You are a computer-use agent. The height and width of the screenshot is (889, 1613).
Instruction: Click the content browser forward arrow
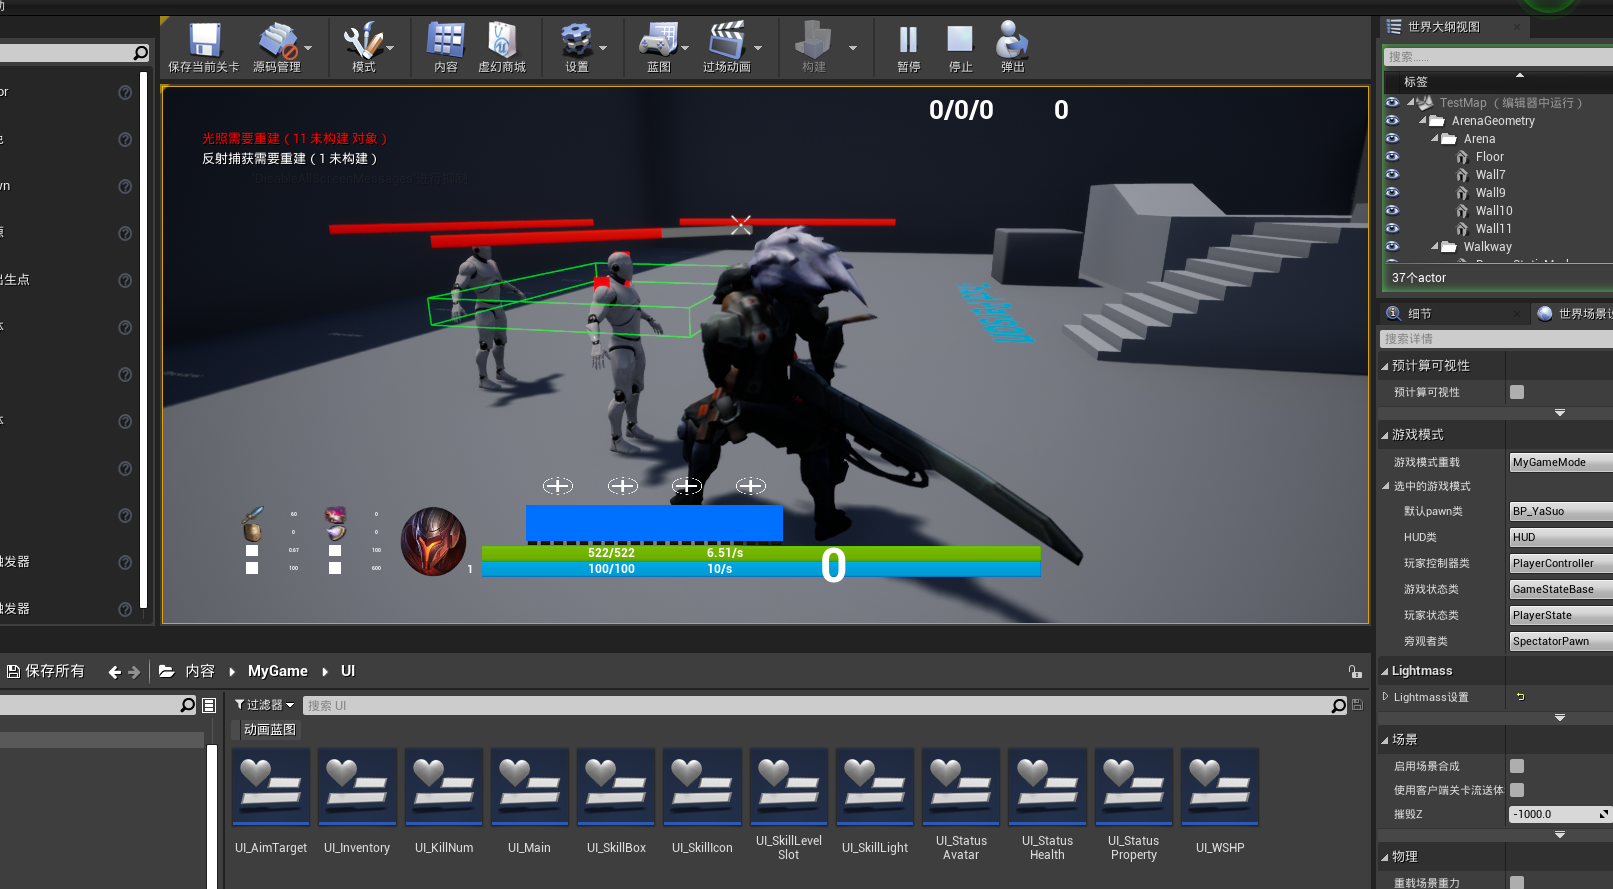pos(134,672)
